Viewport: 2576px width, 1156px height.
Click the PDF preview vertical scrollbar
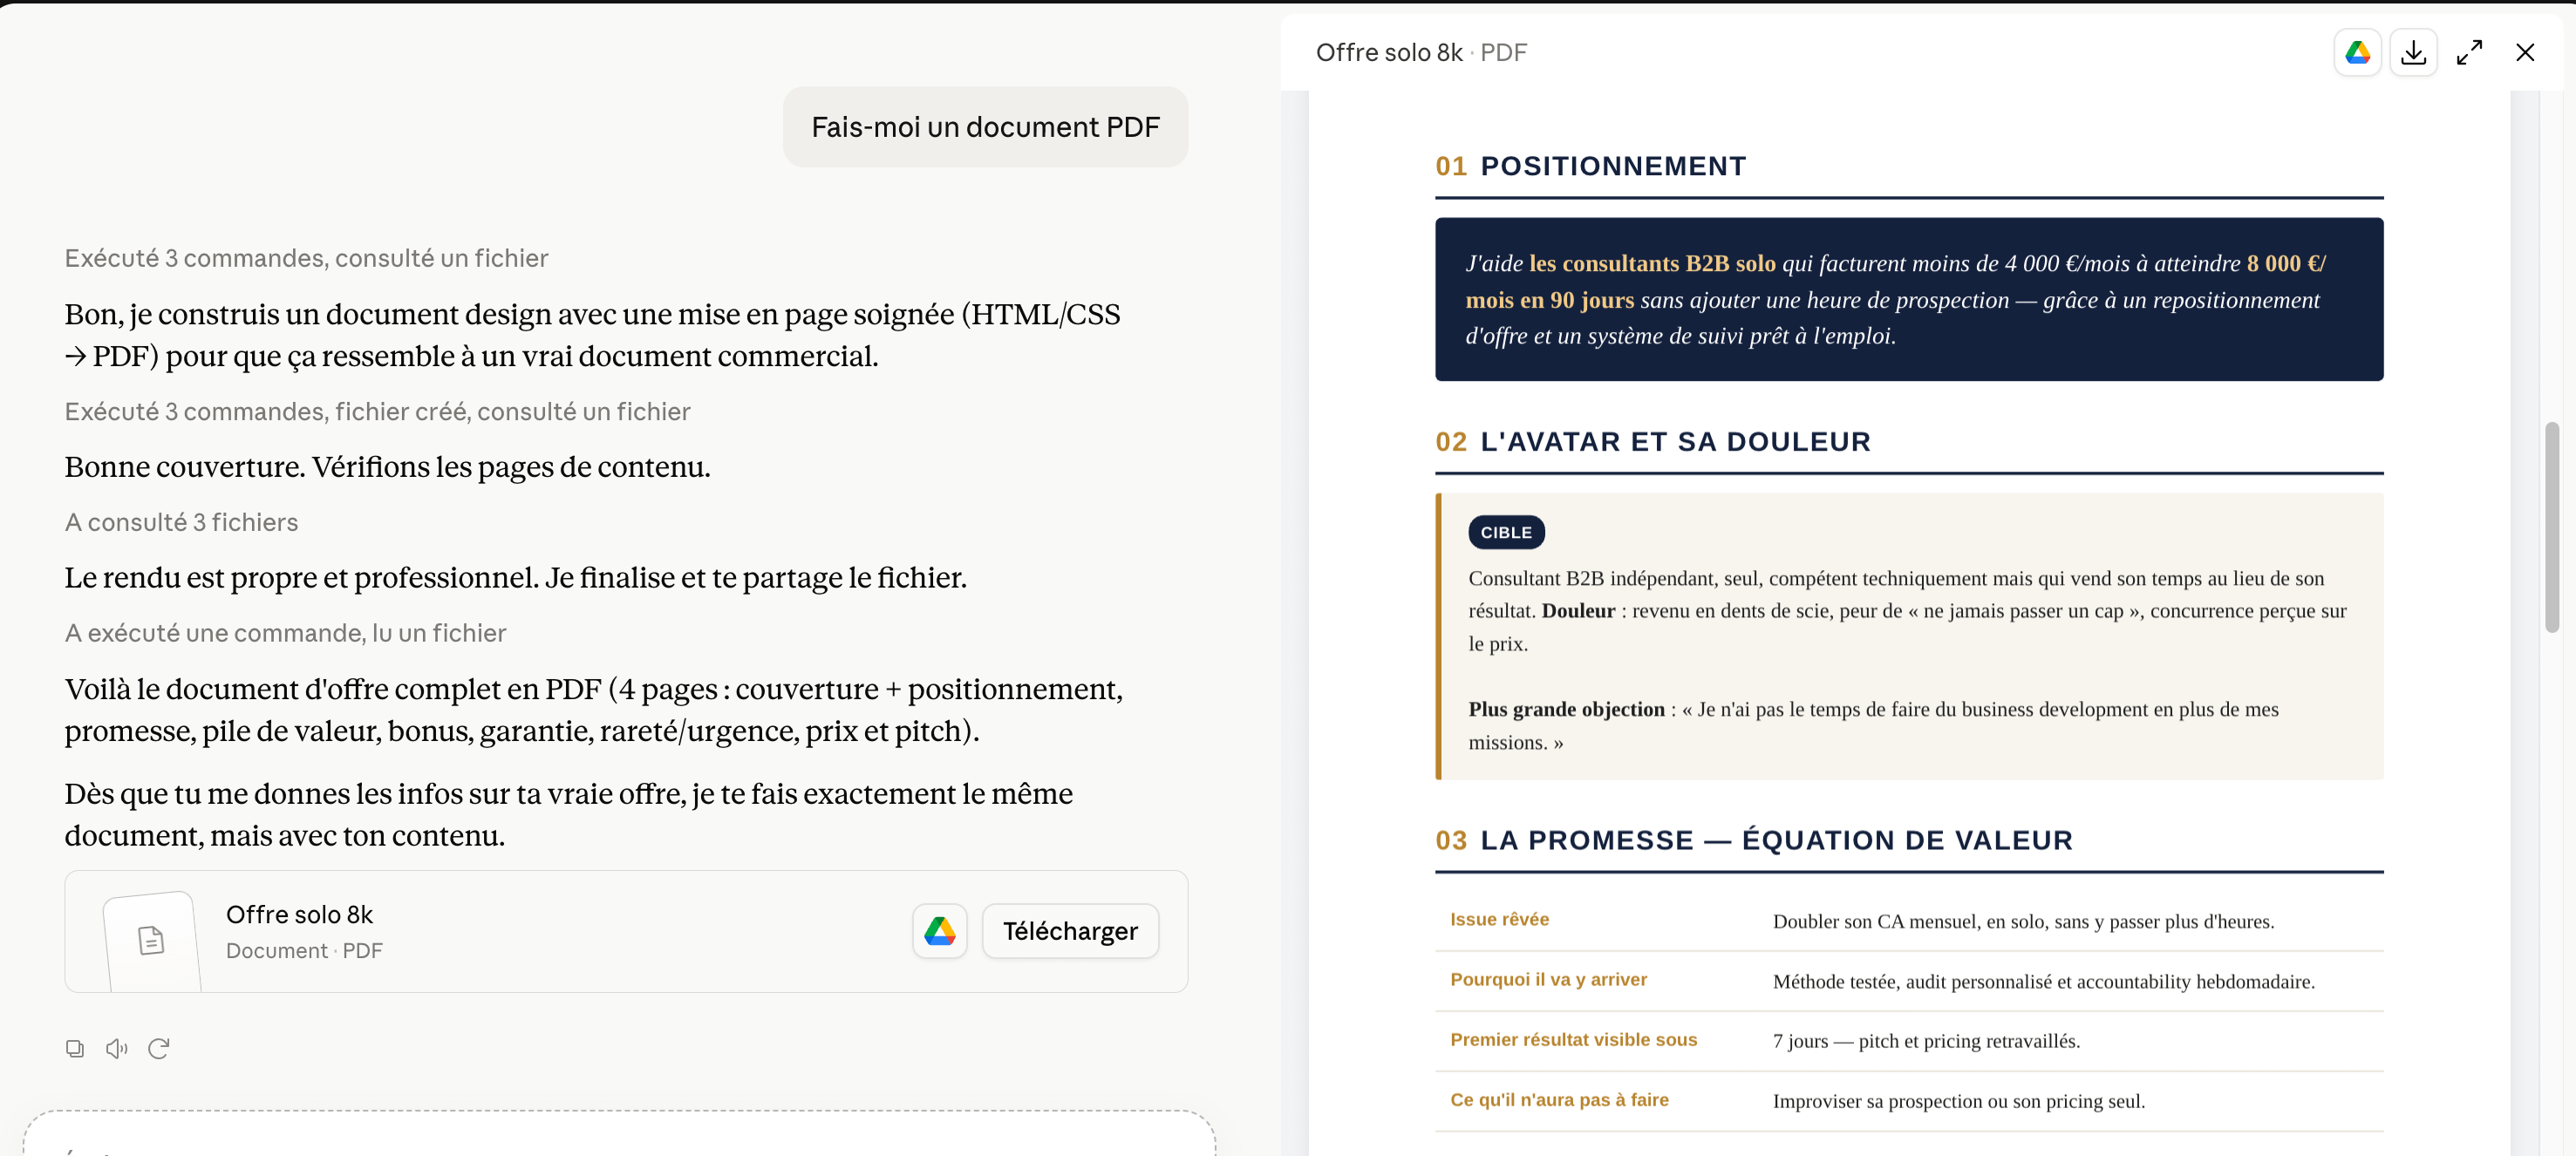coord(2551,527)
